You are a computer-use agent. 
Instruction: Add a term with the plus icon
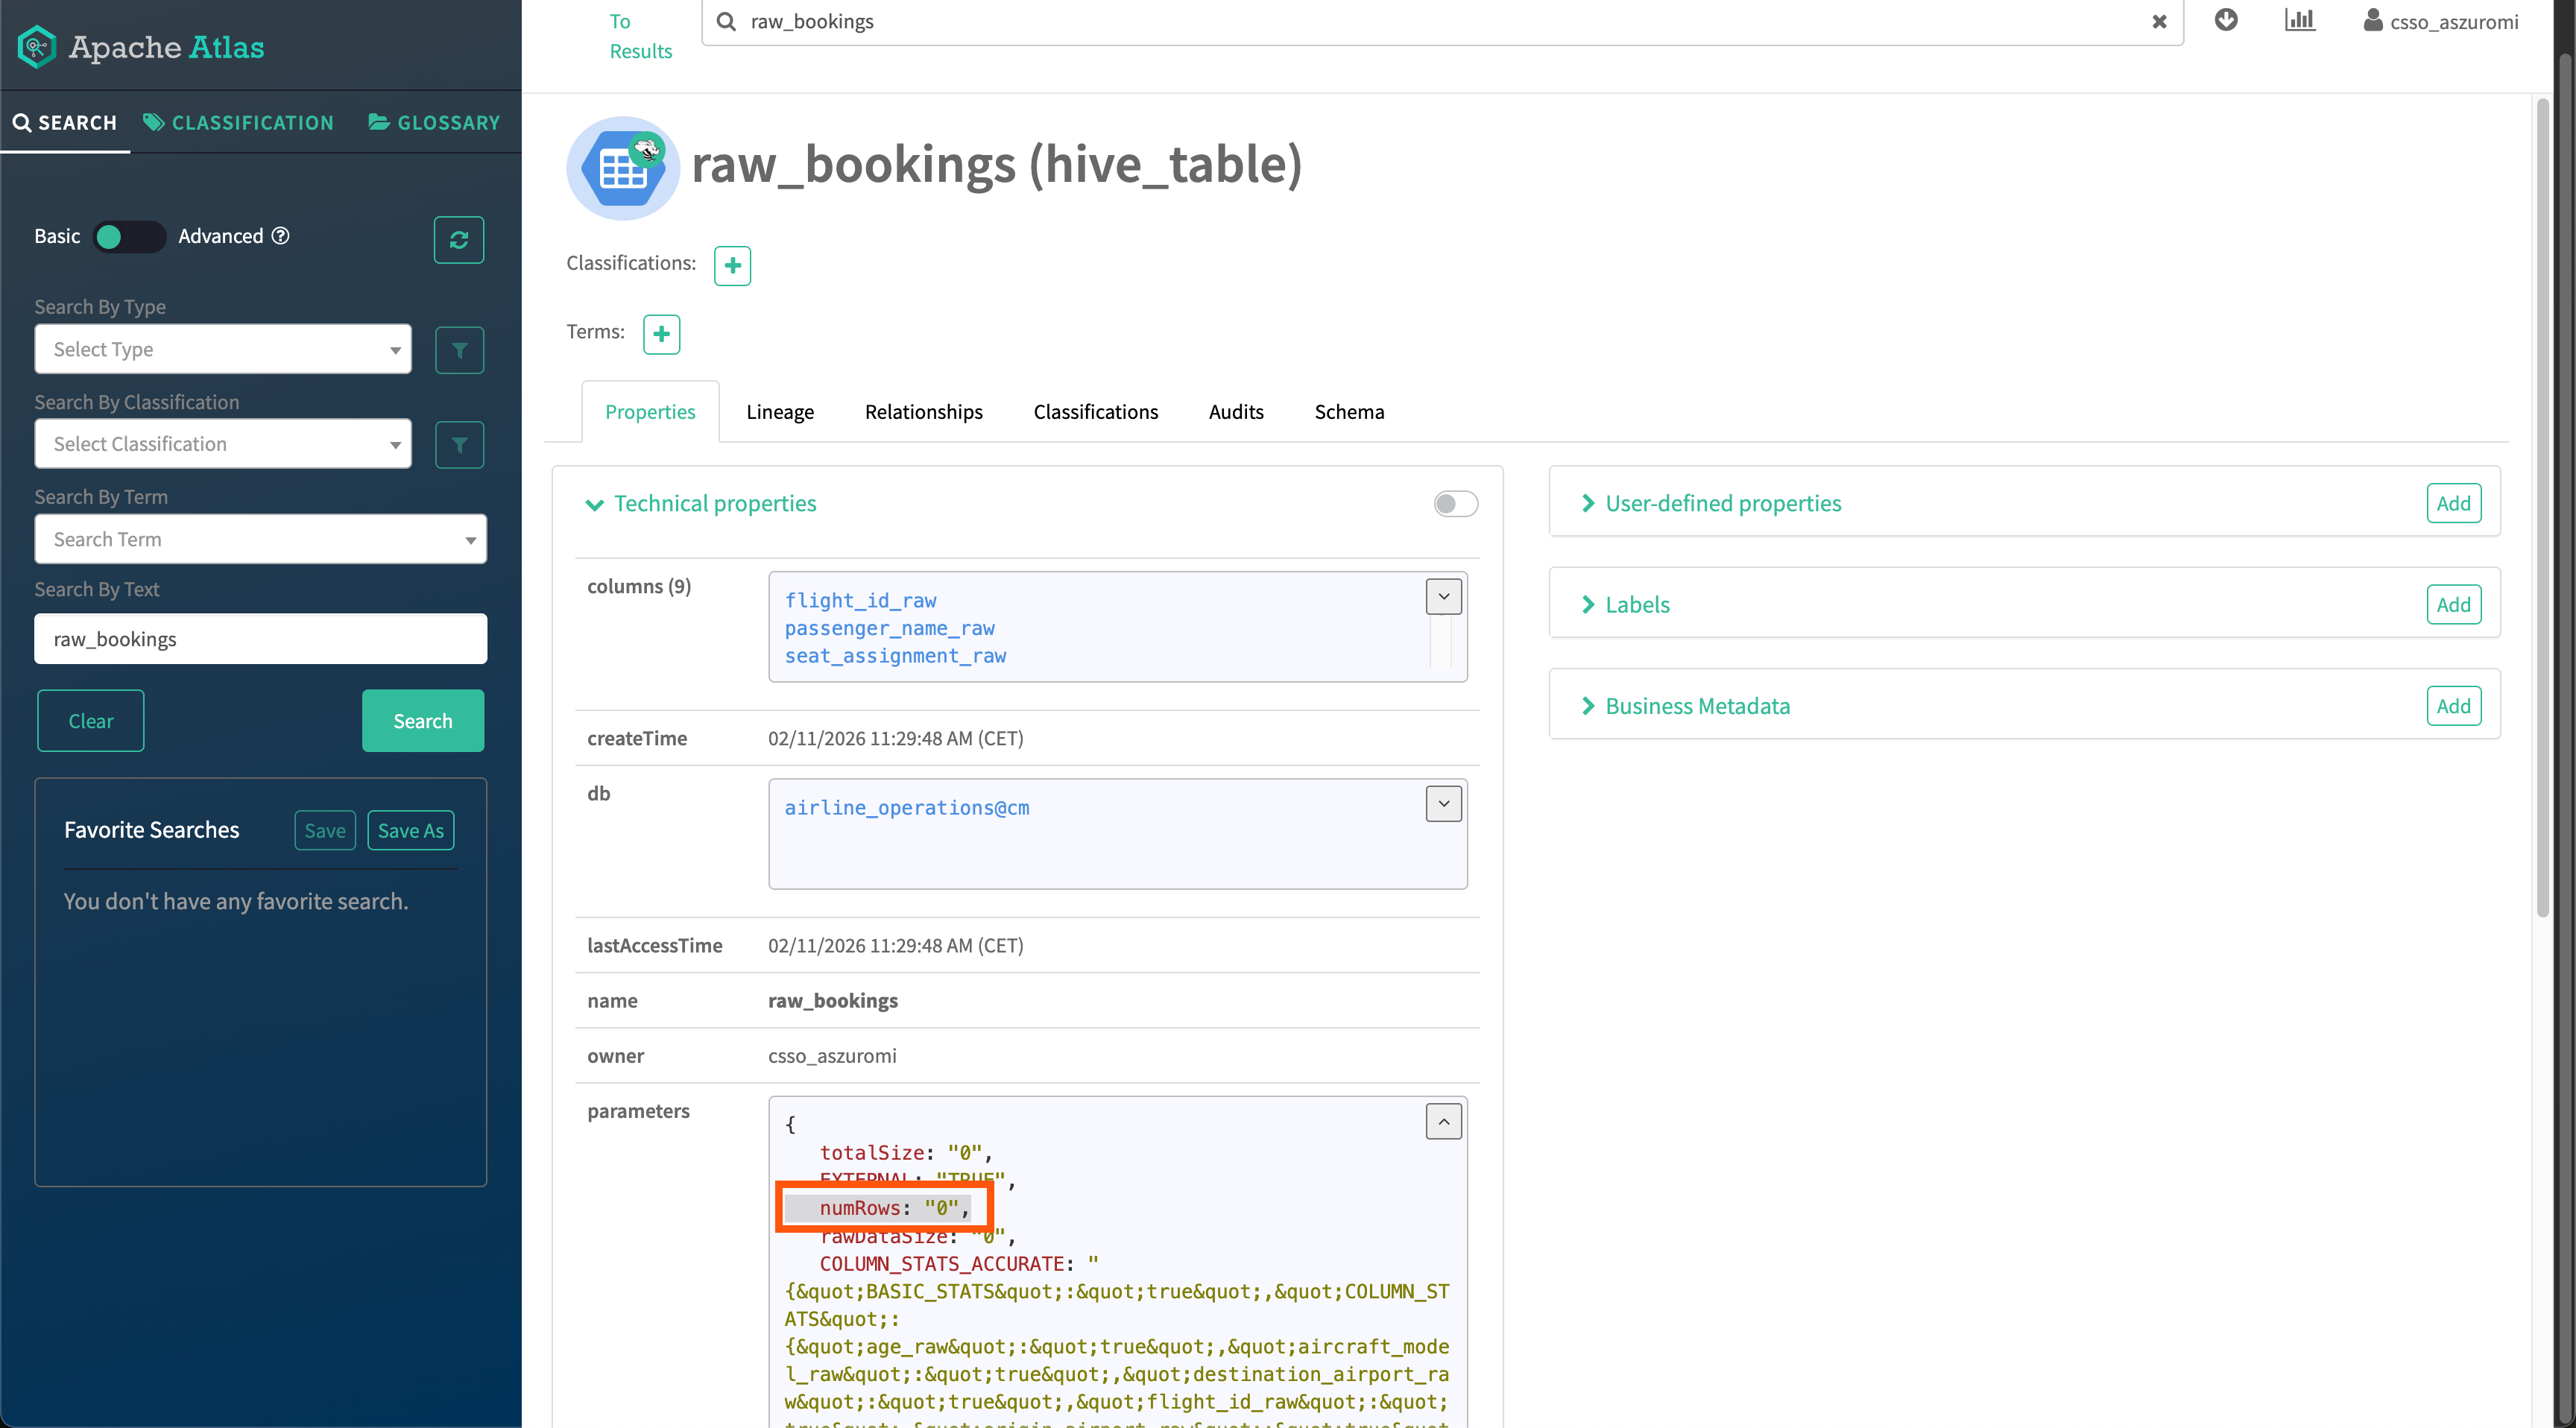pyautogui.click(x=661, y=334)
